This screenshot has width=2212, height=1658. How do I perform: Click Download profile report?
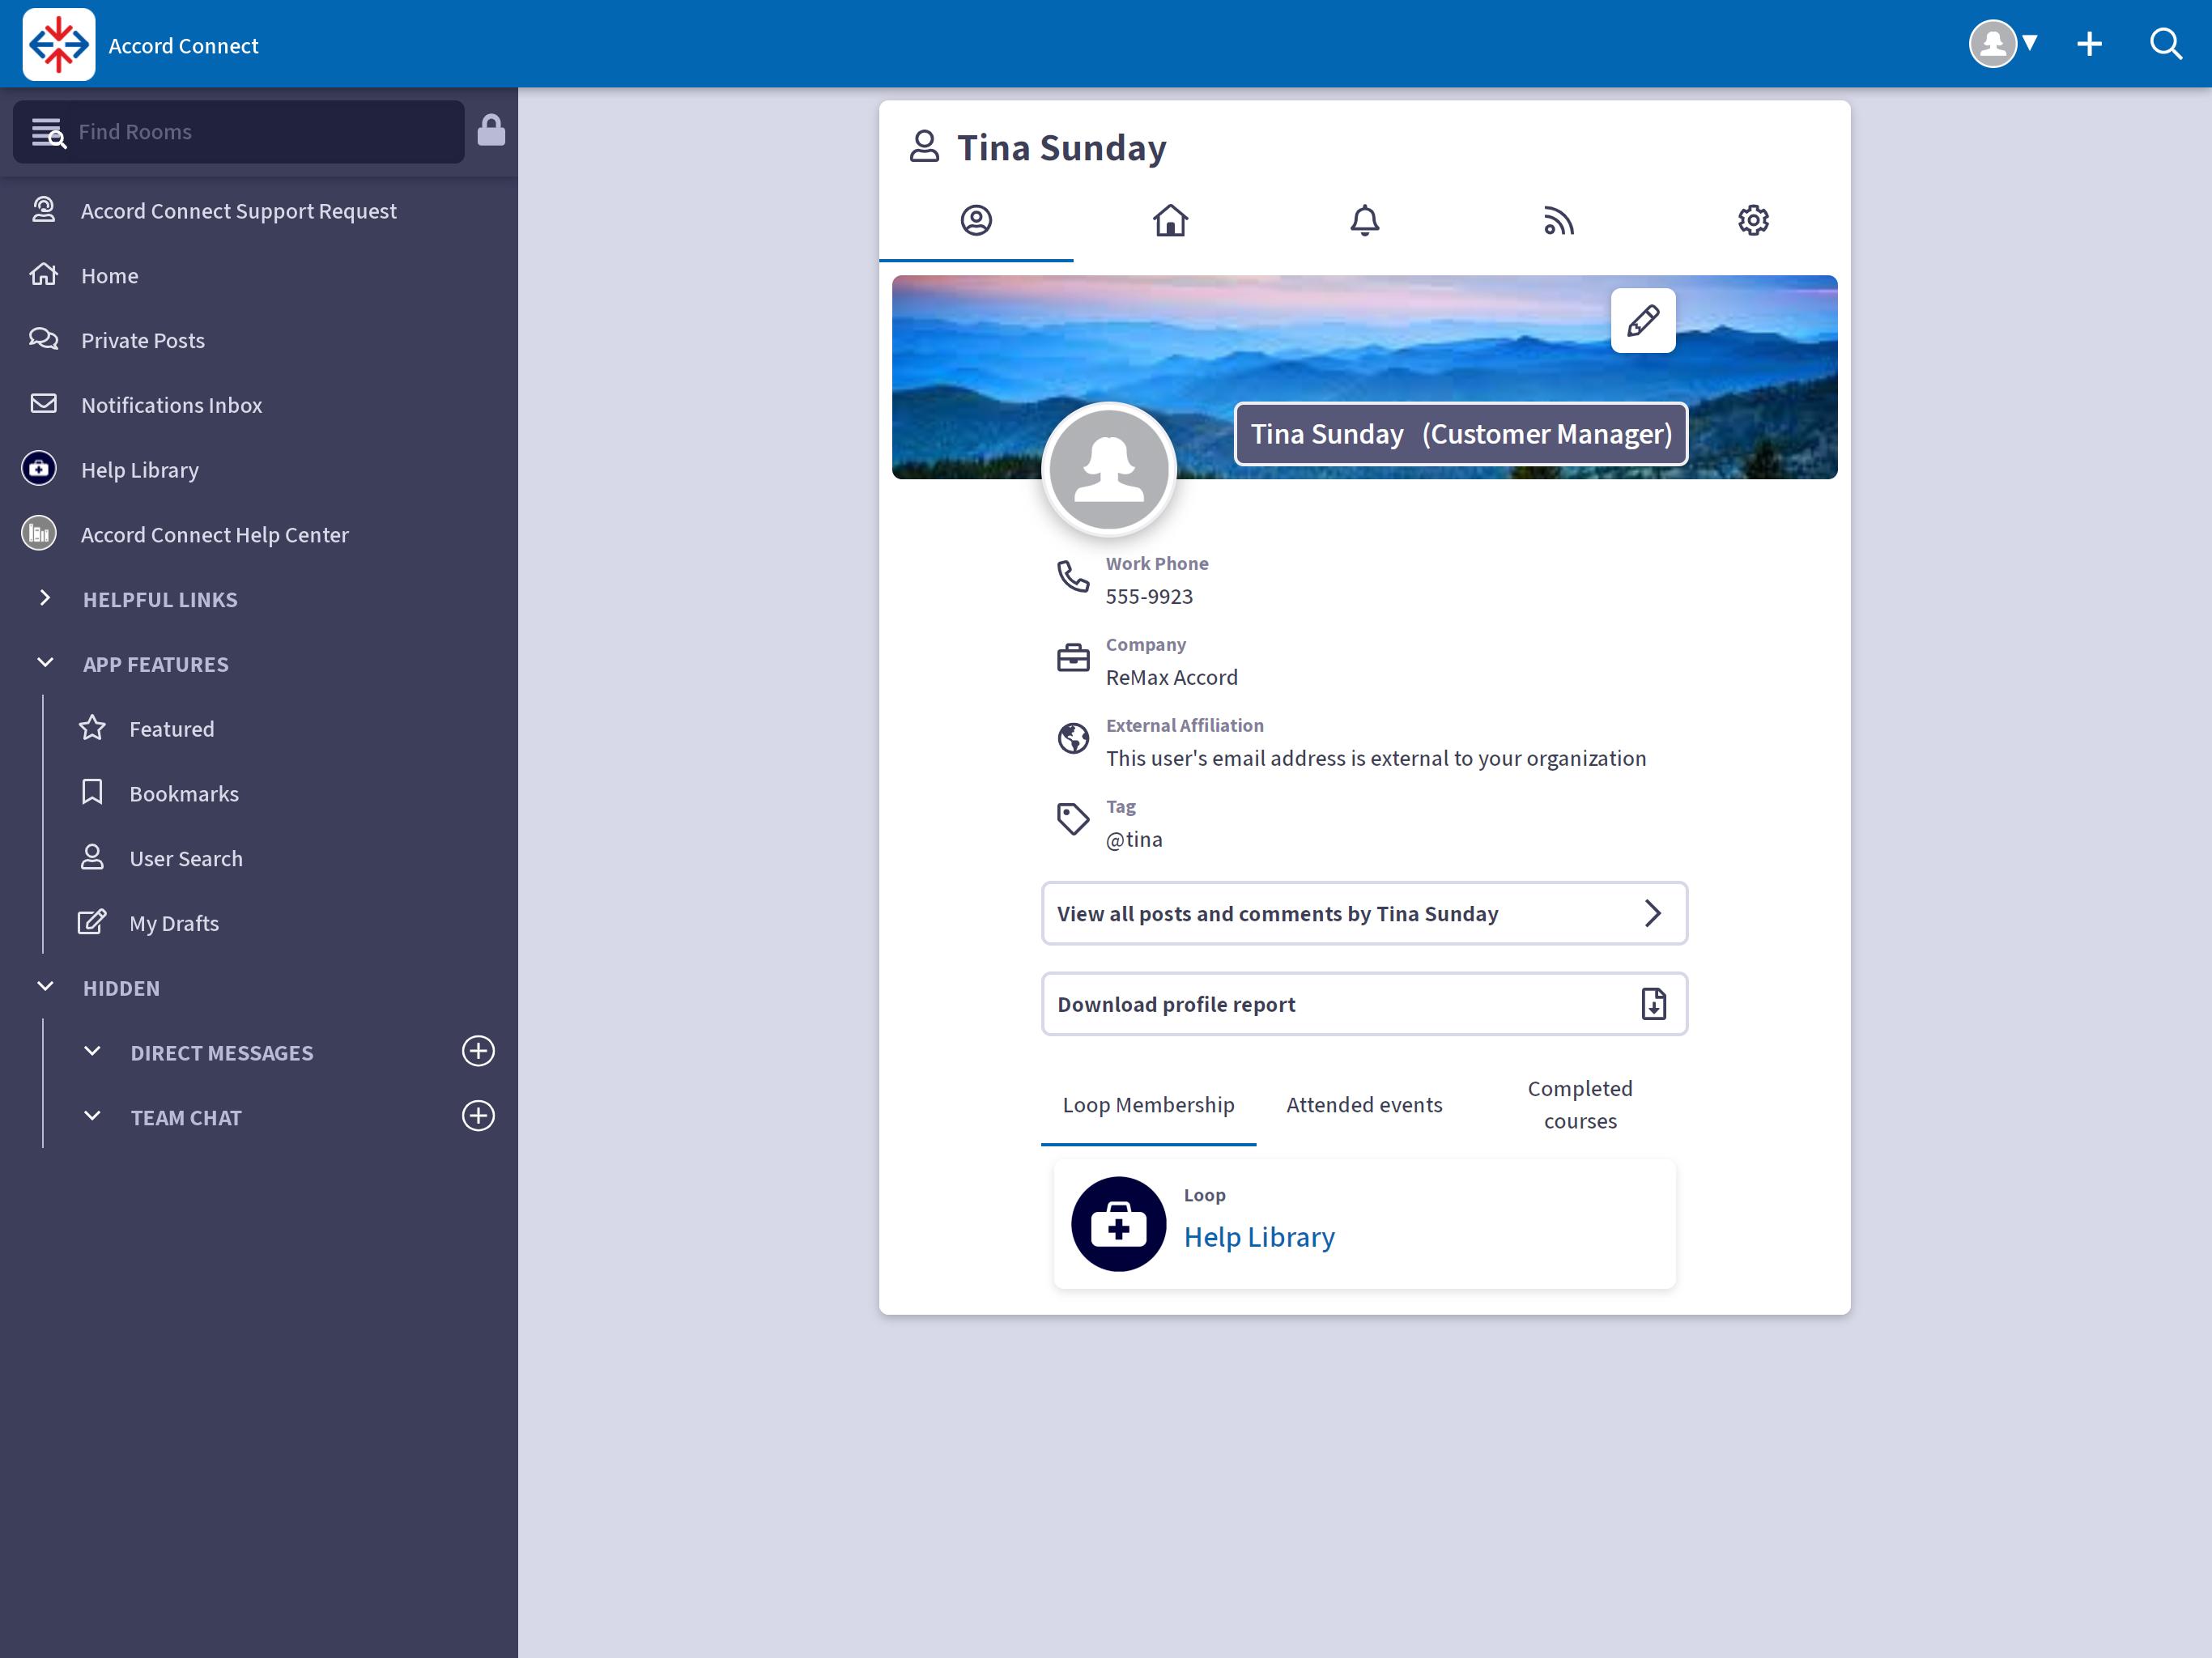1364,1004
